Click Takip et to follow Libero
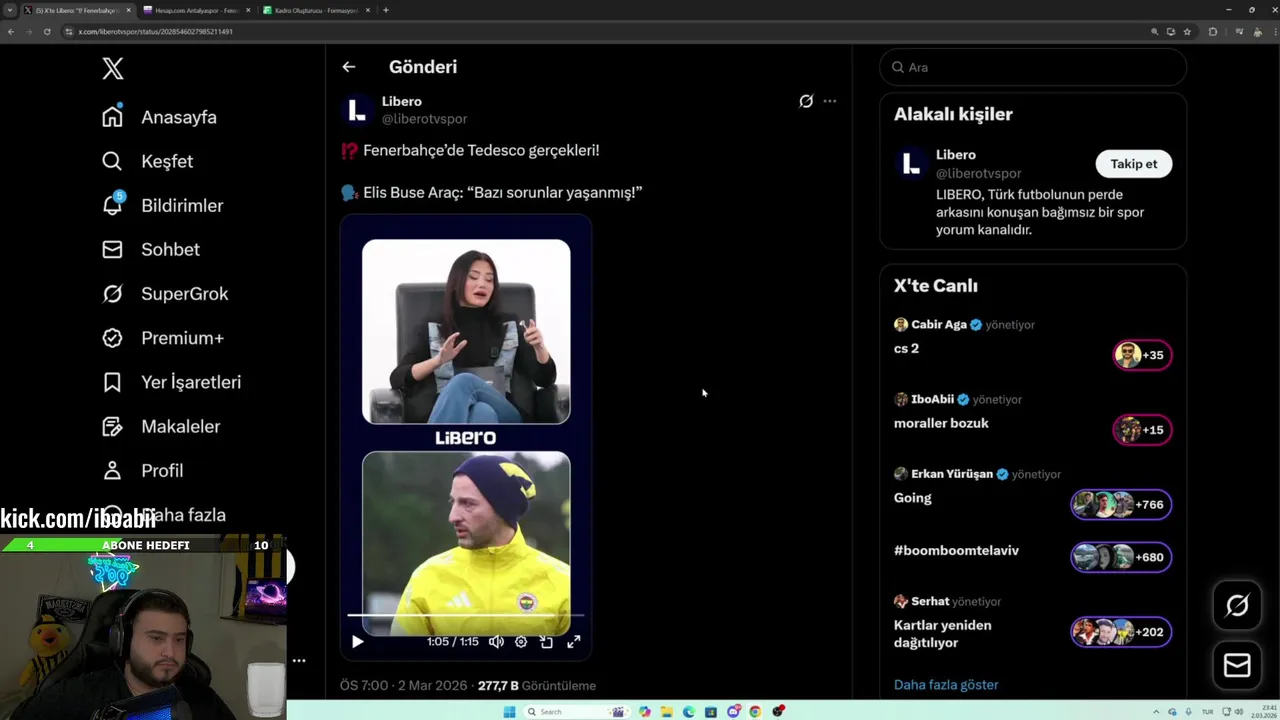Screen dimensions: 1280x720 coord(1134,164)
